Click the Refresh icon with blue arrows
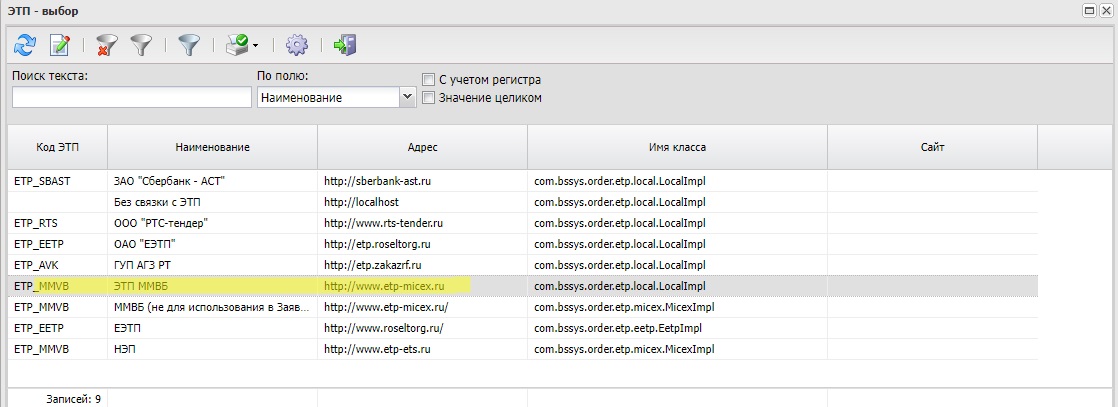 pos(25,45)
